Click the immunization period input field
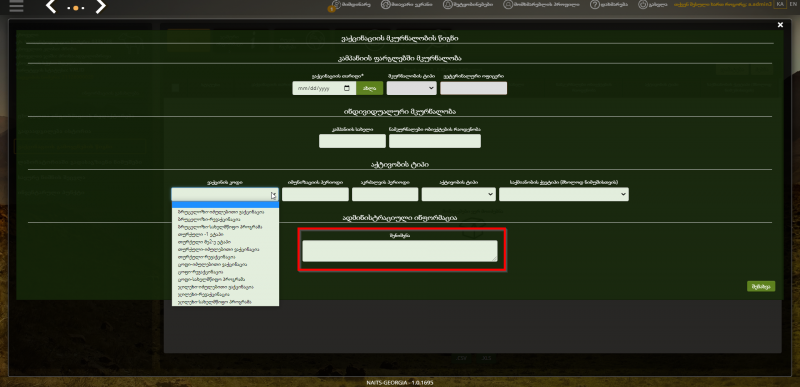Screen dimensions: 800x387 (x=315, y=194)
